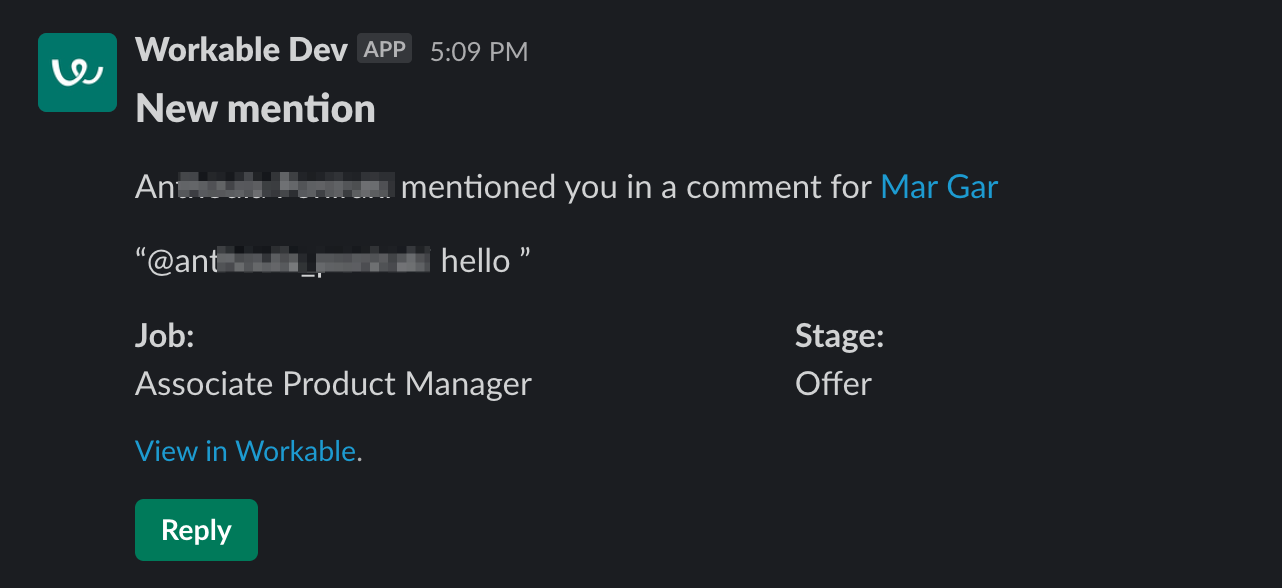Click the word hello in quoted comment

coord(475,262)
